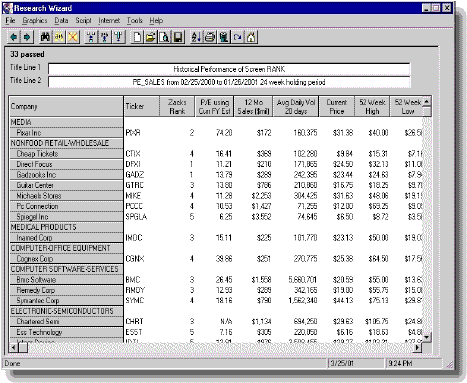Click the 12 Mo Sales column header

pyautogui.click(x=253, y=107)
